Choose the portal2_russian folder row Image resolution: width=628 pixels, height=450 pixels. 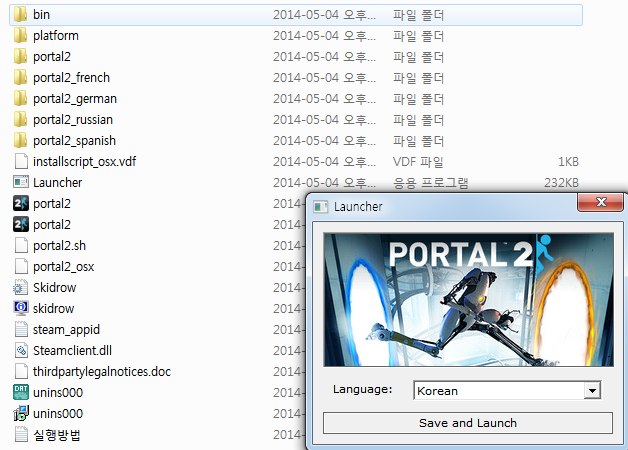coord(73,120)
